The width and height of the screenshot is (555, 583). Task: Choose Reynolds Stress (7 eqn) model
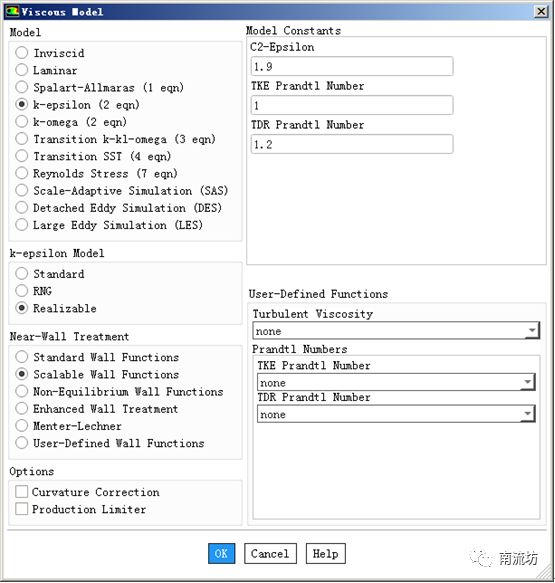point(22,173)
